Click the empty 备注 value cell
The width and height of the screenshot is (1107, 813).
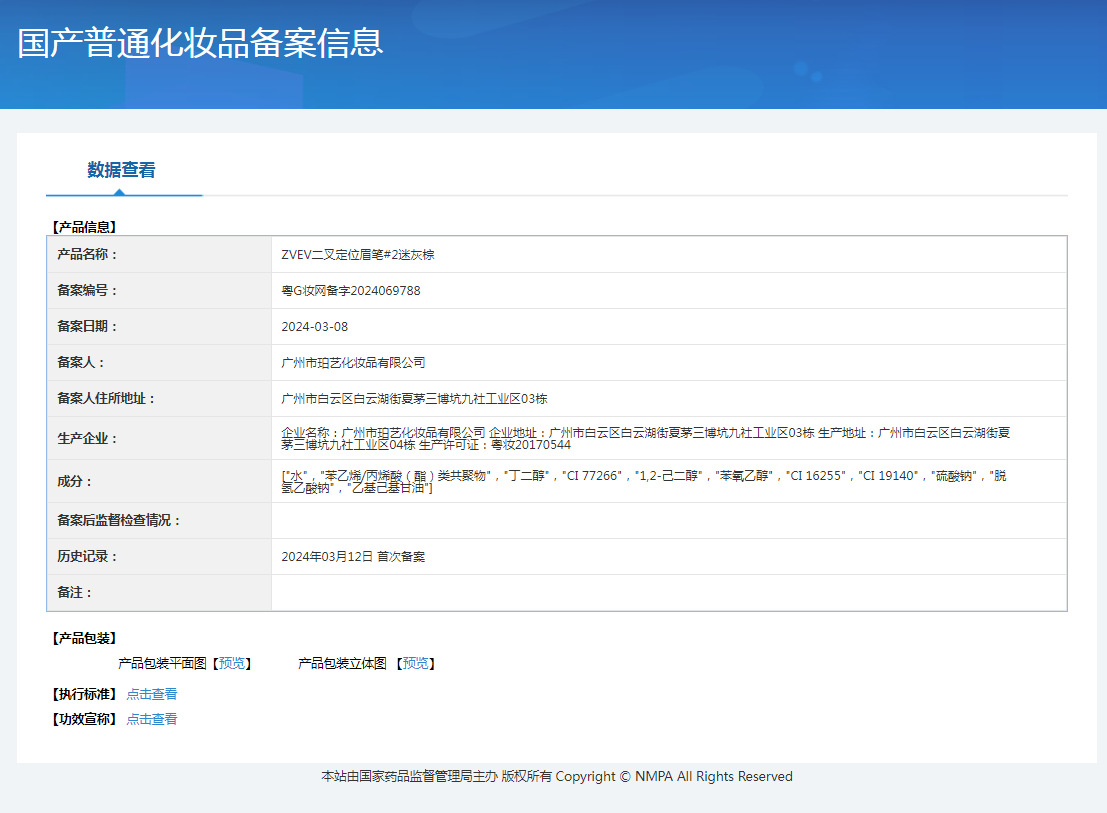(668, 593)
